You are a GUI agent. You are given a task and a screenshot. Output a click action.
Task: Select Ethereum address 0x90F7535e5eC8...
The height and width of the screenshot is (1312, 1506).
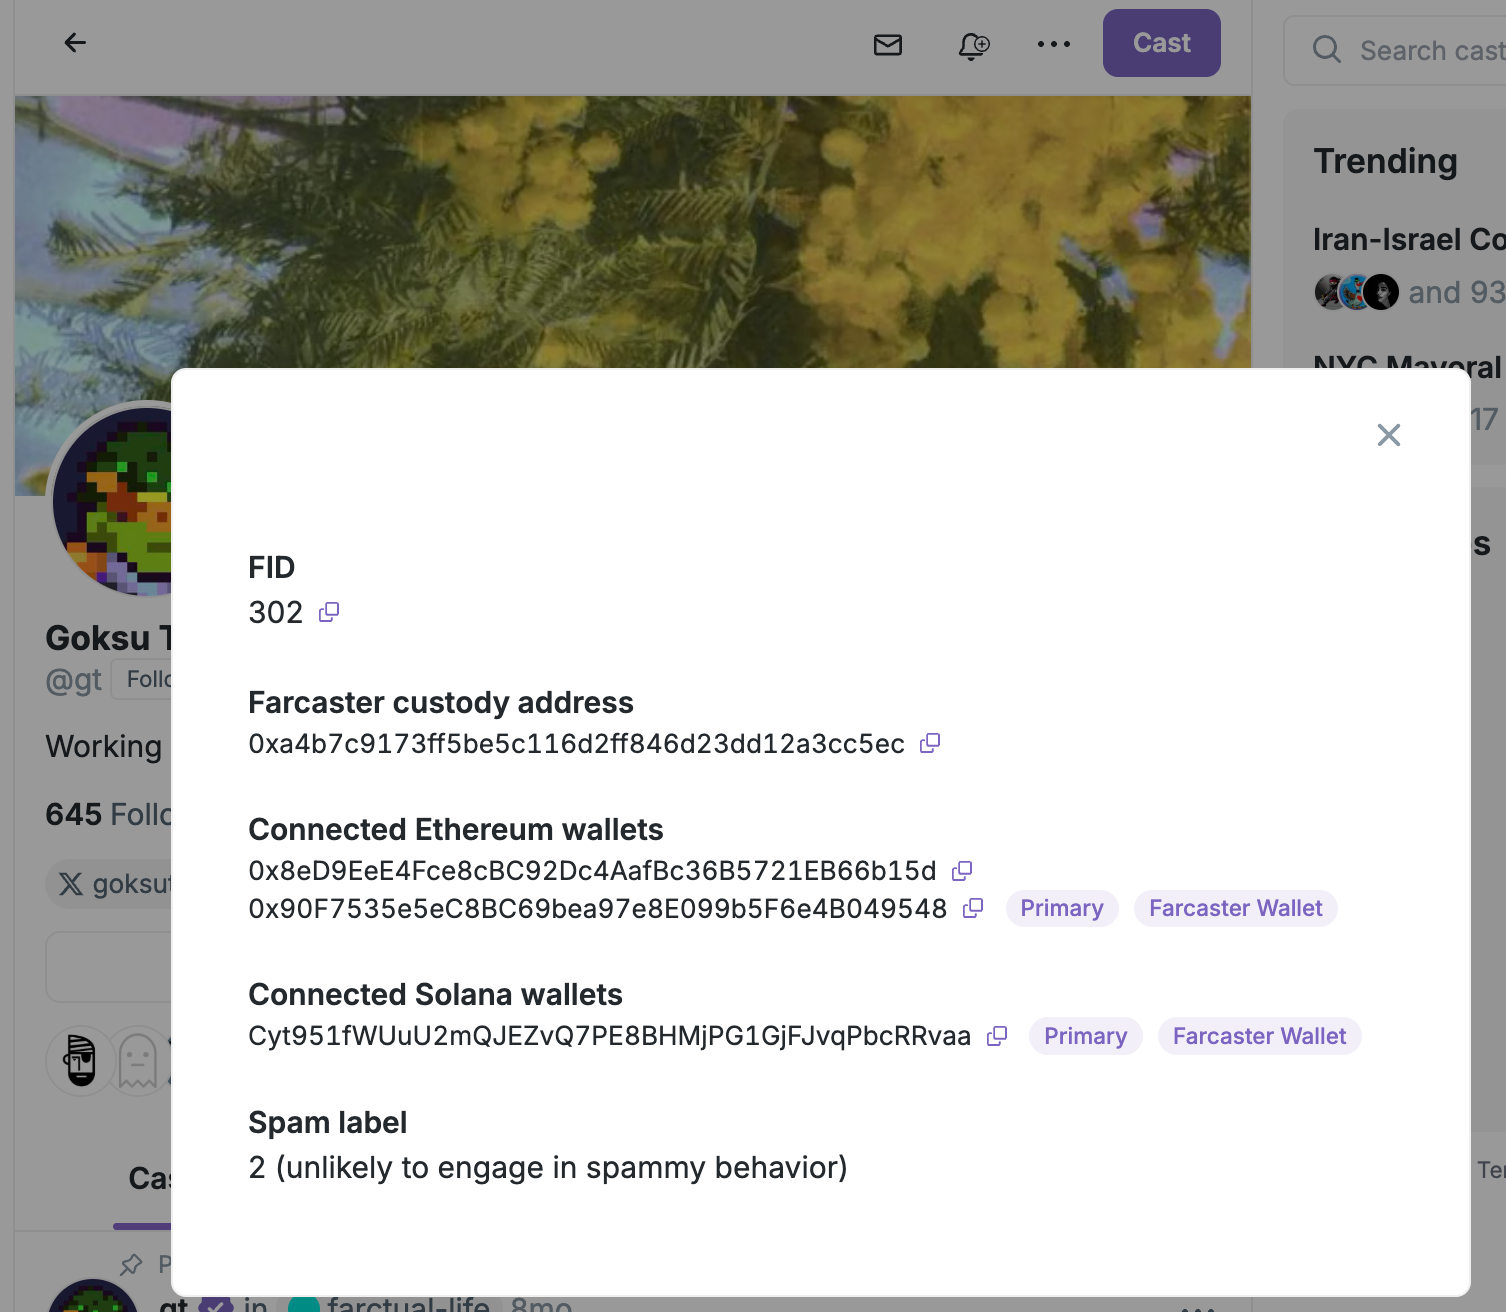pyautogui.click(x=598, y=908)
